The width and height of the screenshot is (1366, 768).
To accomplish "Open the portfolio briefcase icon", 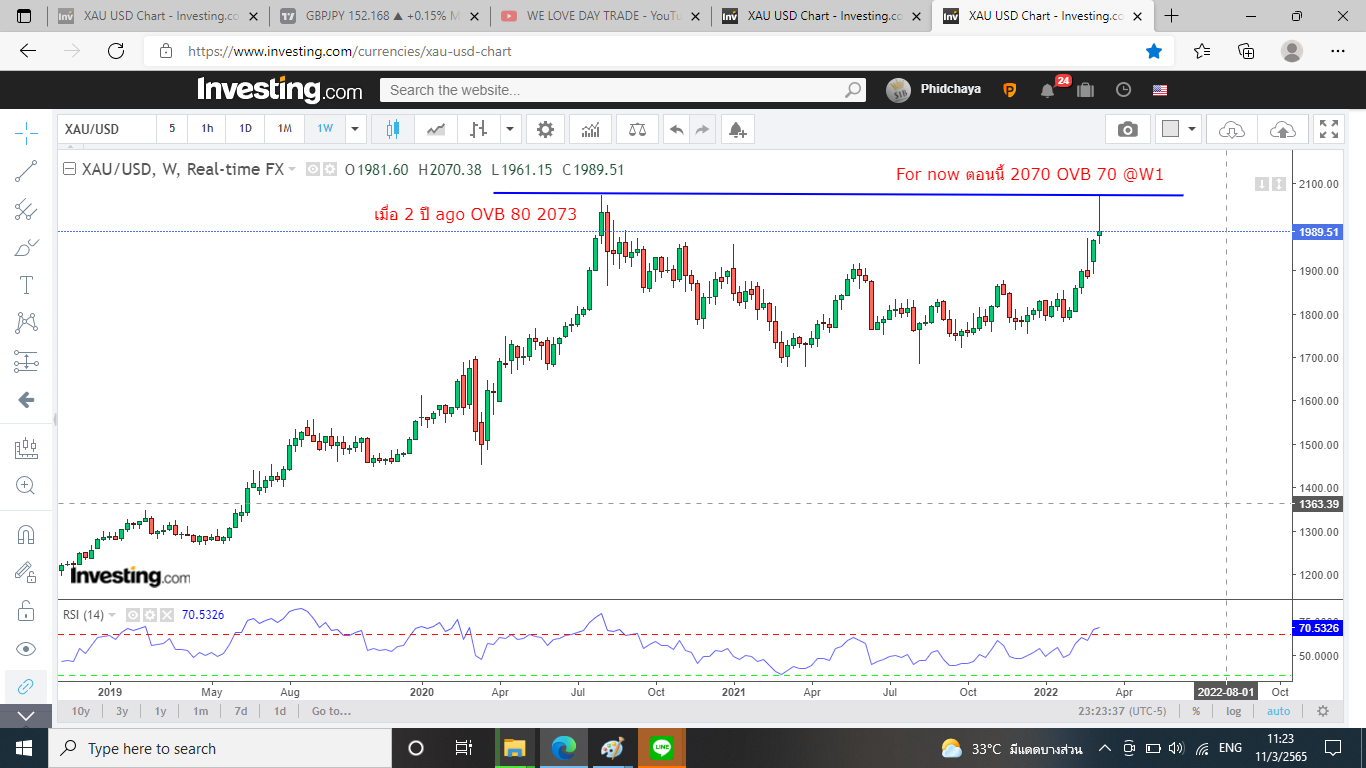I will coord(1087,89).
